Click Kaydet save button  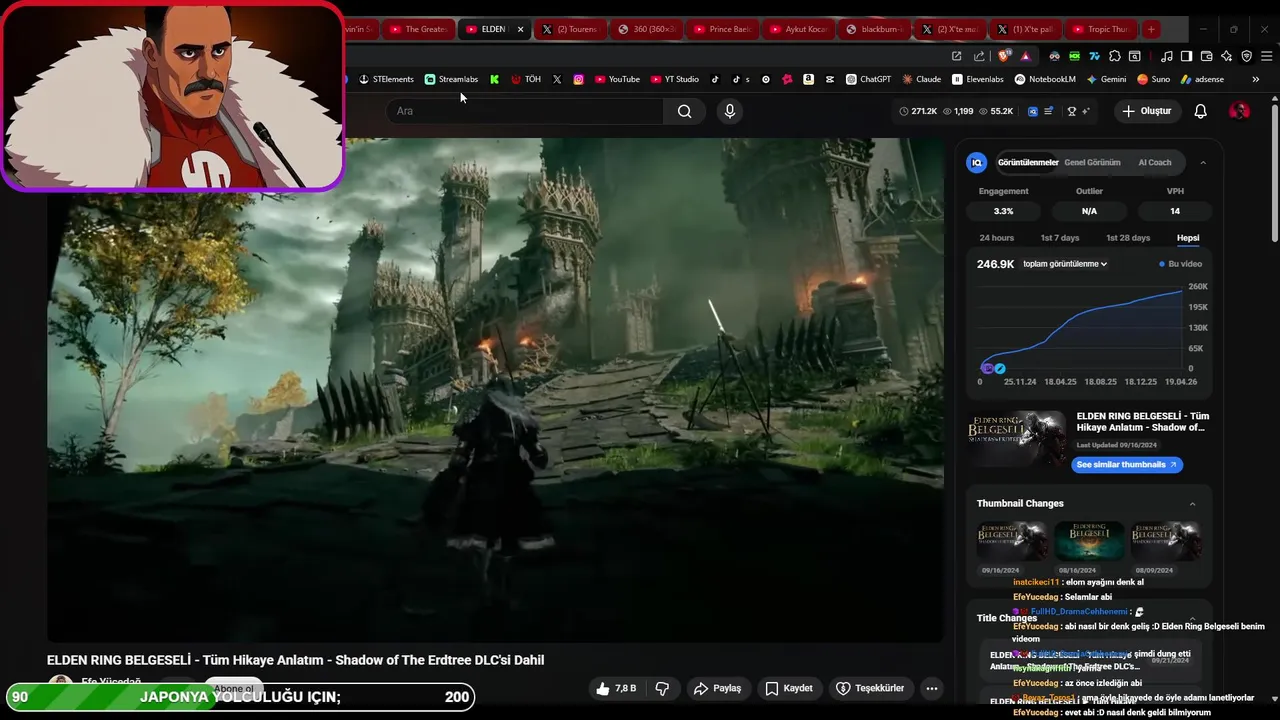click(x=788, y=688)
